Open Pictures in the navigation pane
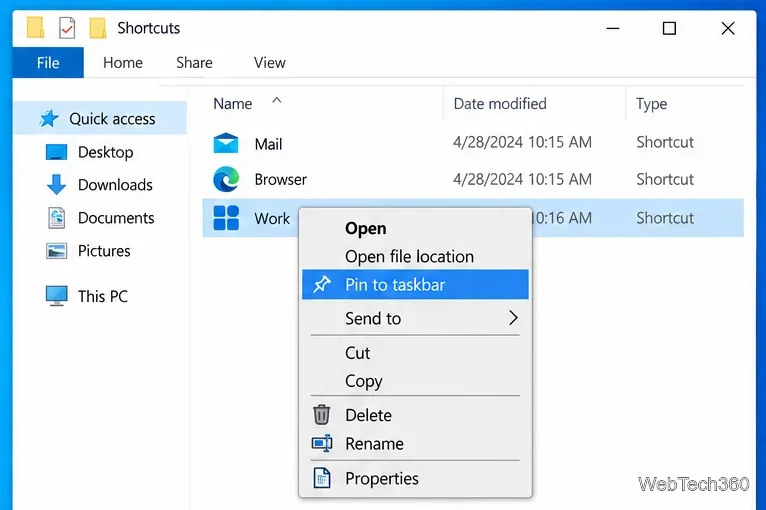 (104, 251)
